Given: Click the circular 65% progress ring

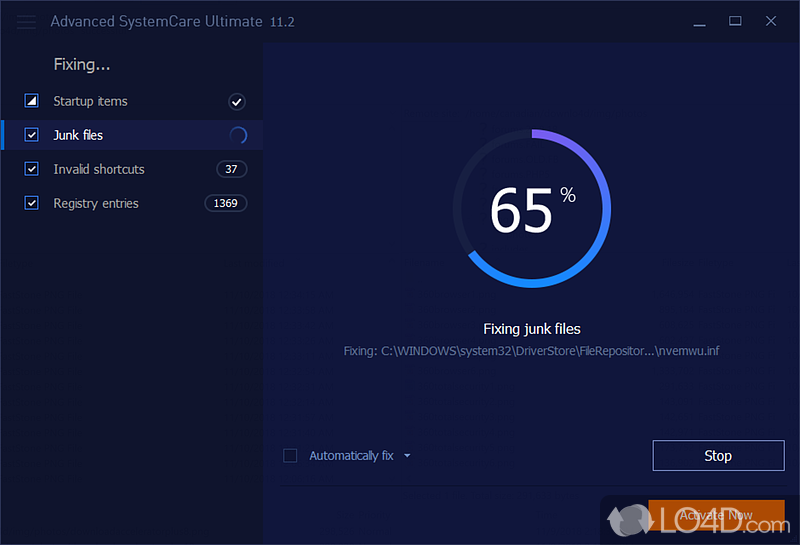Looking at the screenshot, I should 531,209.
